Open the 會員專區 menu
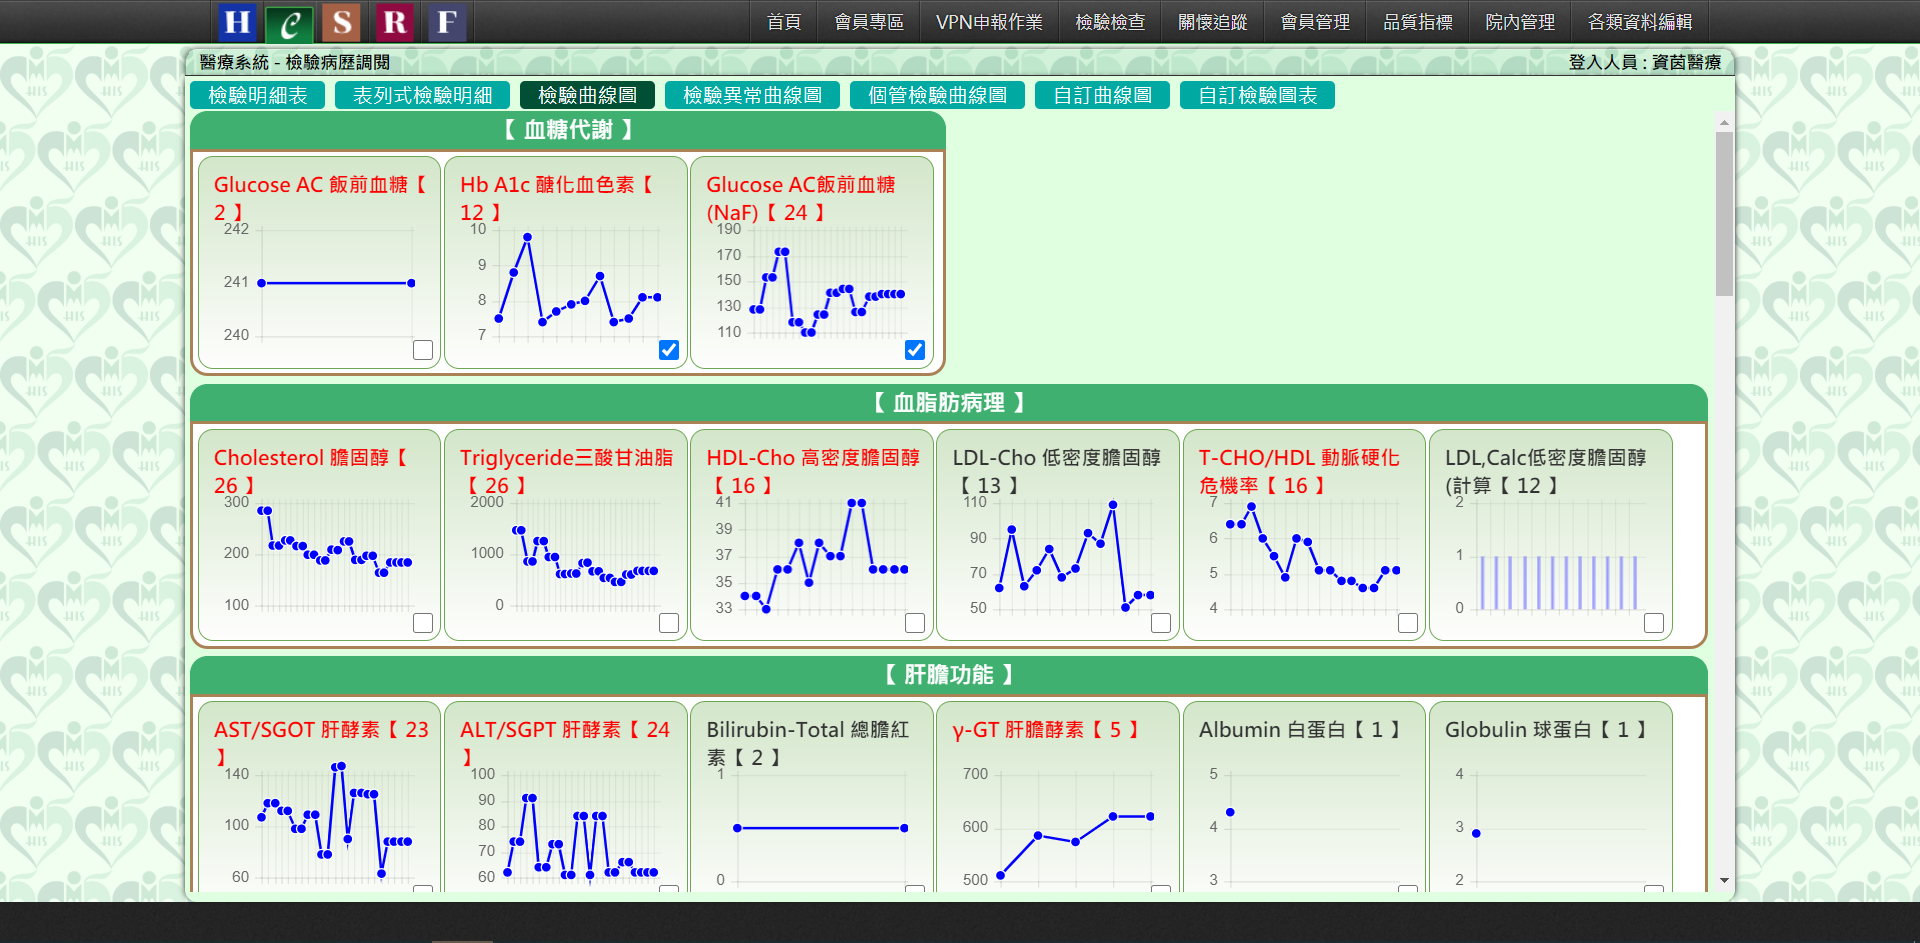Screen dimensions: 1920x943 click(x=869, y=22)
